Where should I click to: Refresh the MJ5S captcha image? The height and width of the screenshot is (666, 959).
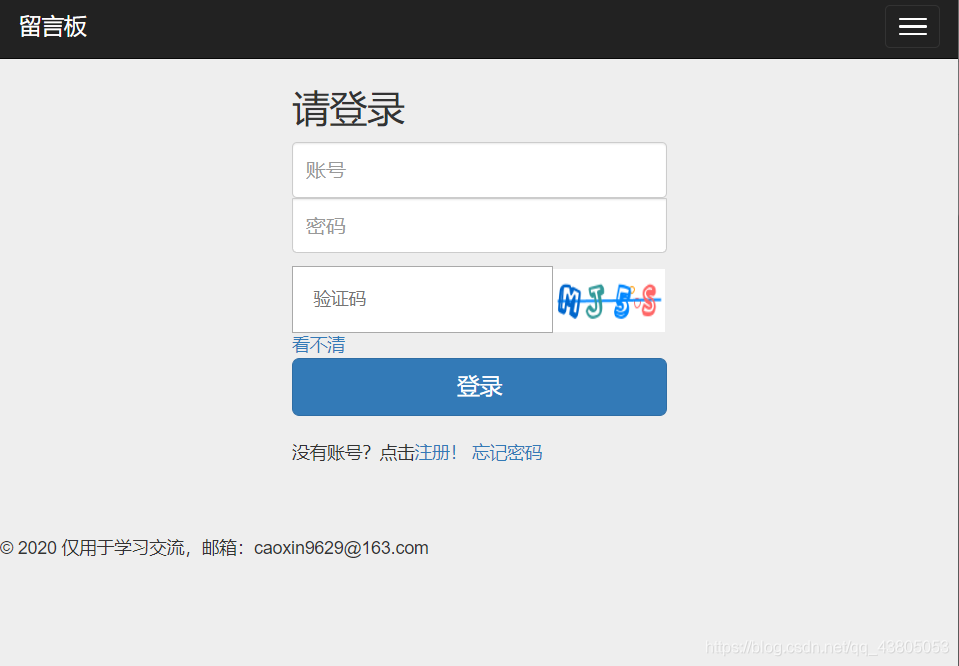(x=609, y=300)
